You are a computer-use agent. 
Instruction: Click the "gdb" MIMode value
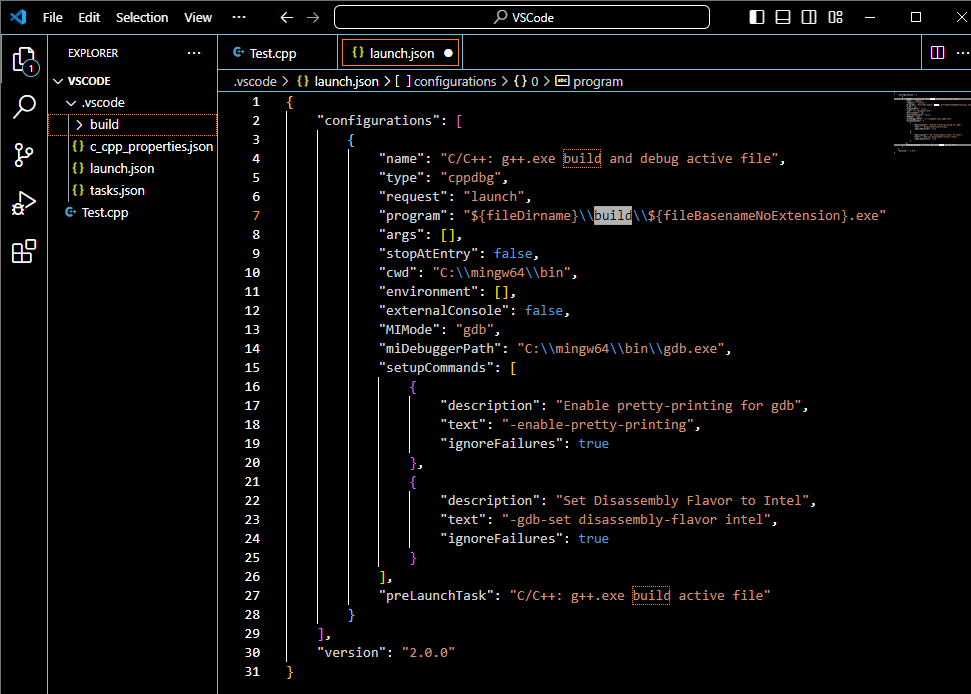474,329
